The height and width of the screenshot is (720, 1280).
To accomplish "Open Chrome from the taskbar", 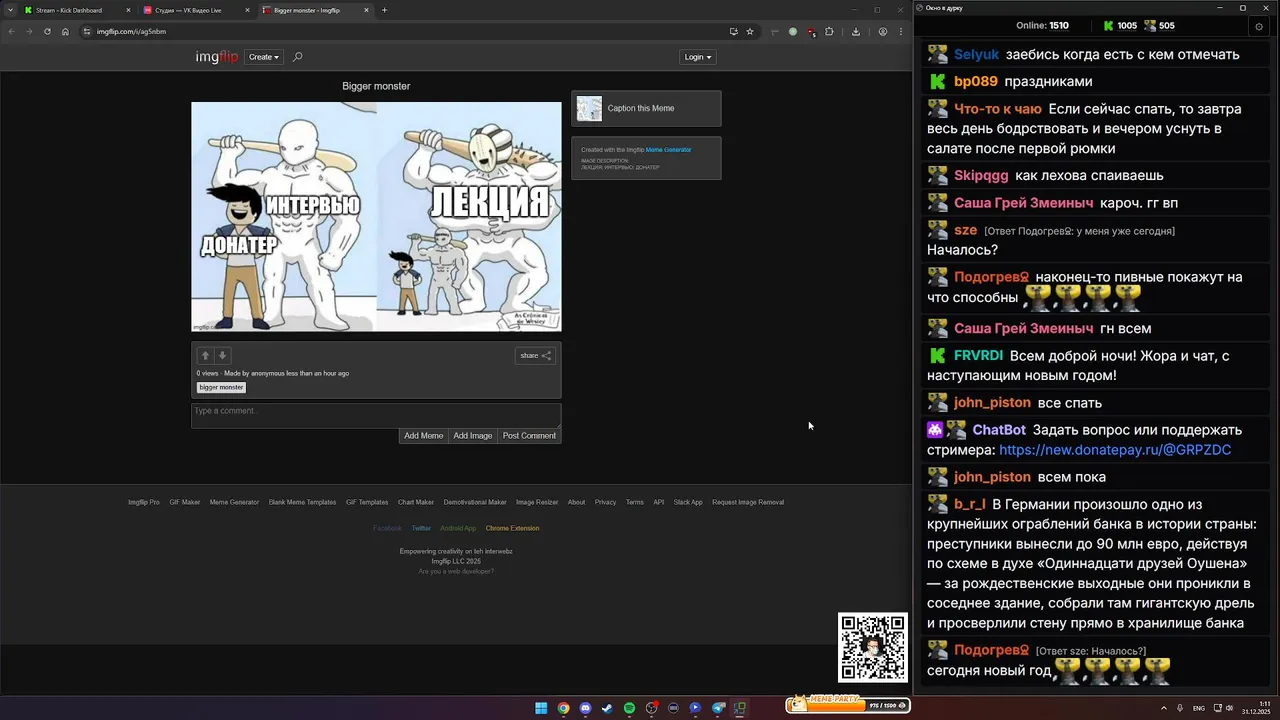I will (563, 708).
